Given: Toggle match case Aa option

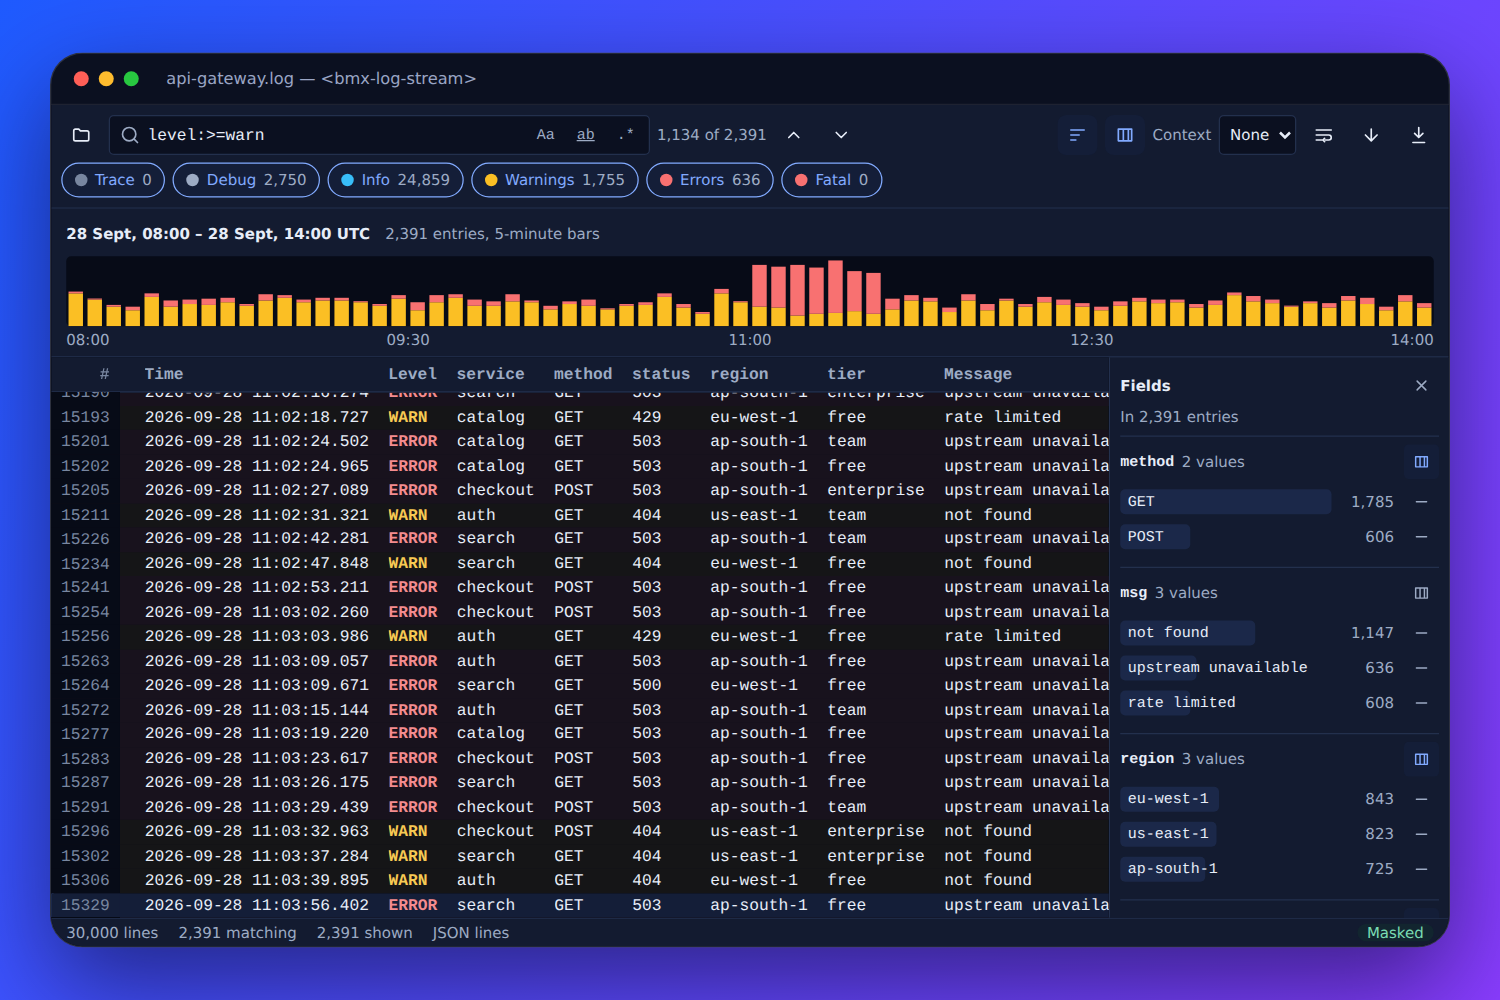Looking at the screenshot, I should point(545,135).
